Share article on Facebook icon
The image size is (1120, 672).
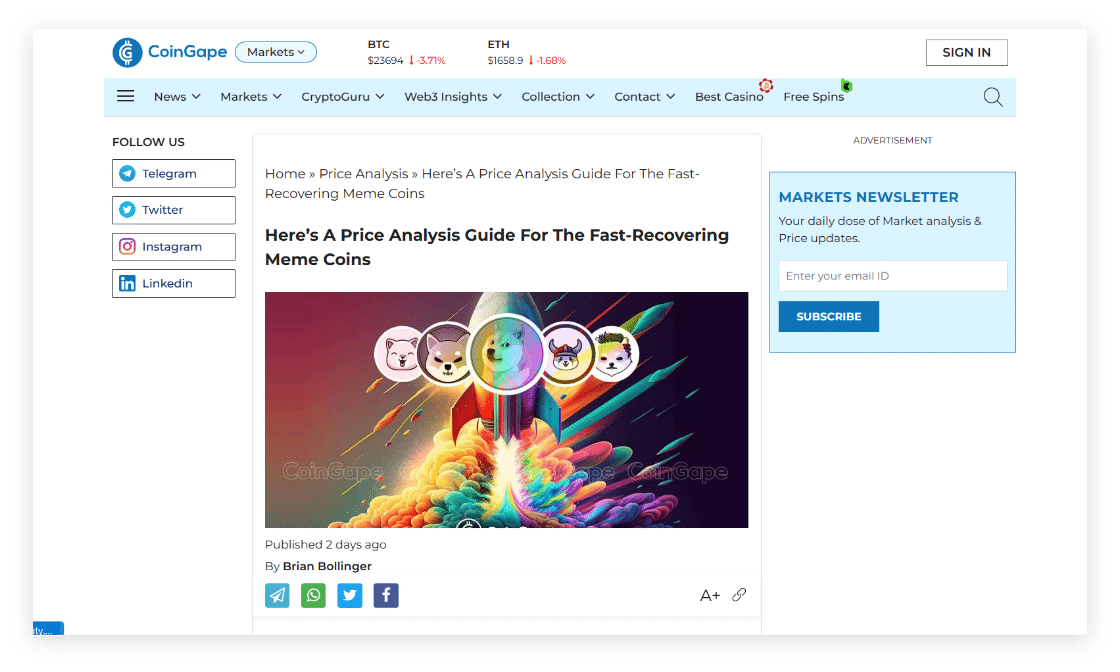coord(386,595)
